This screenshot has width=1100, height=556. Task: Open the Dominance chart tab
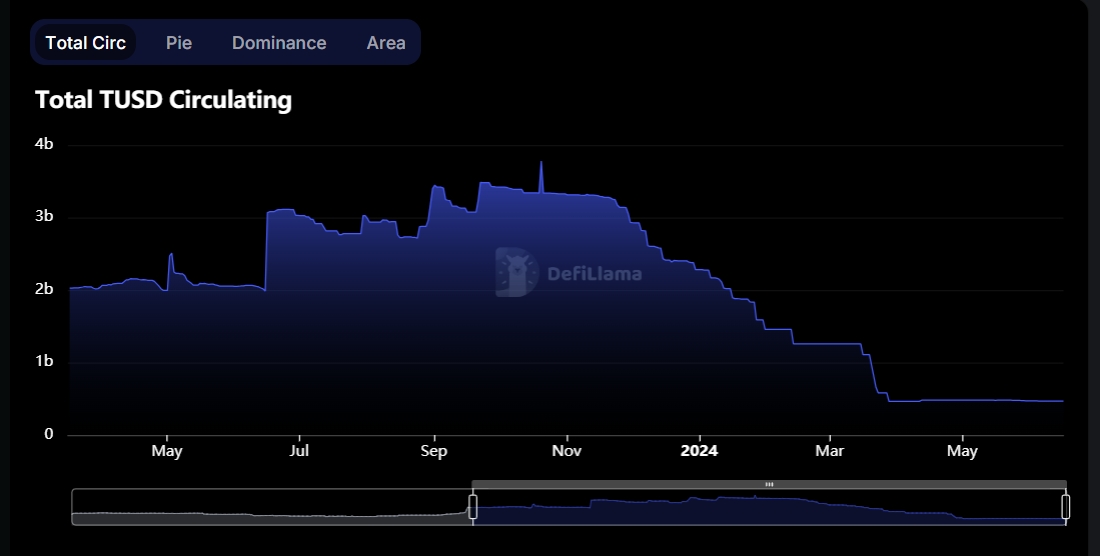click(x=279, y=43)
